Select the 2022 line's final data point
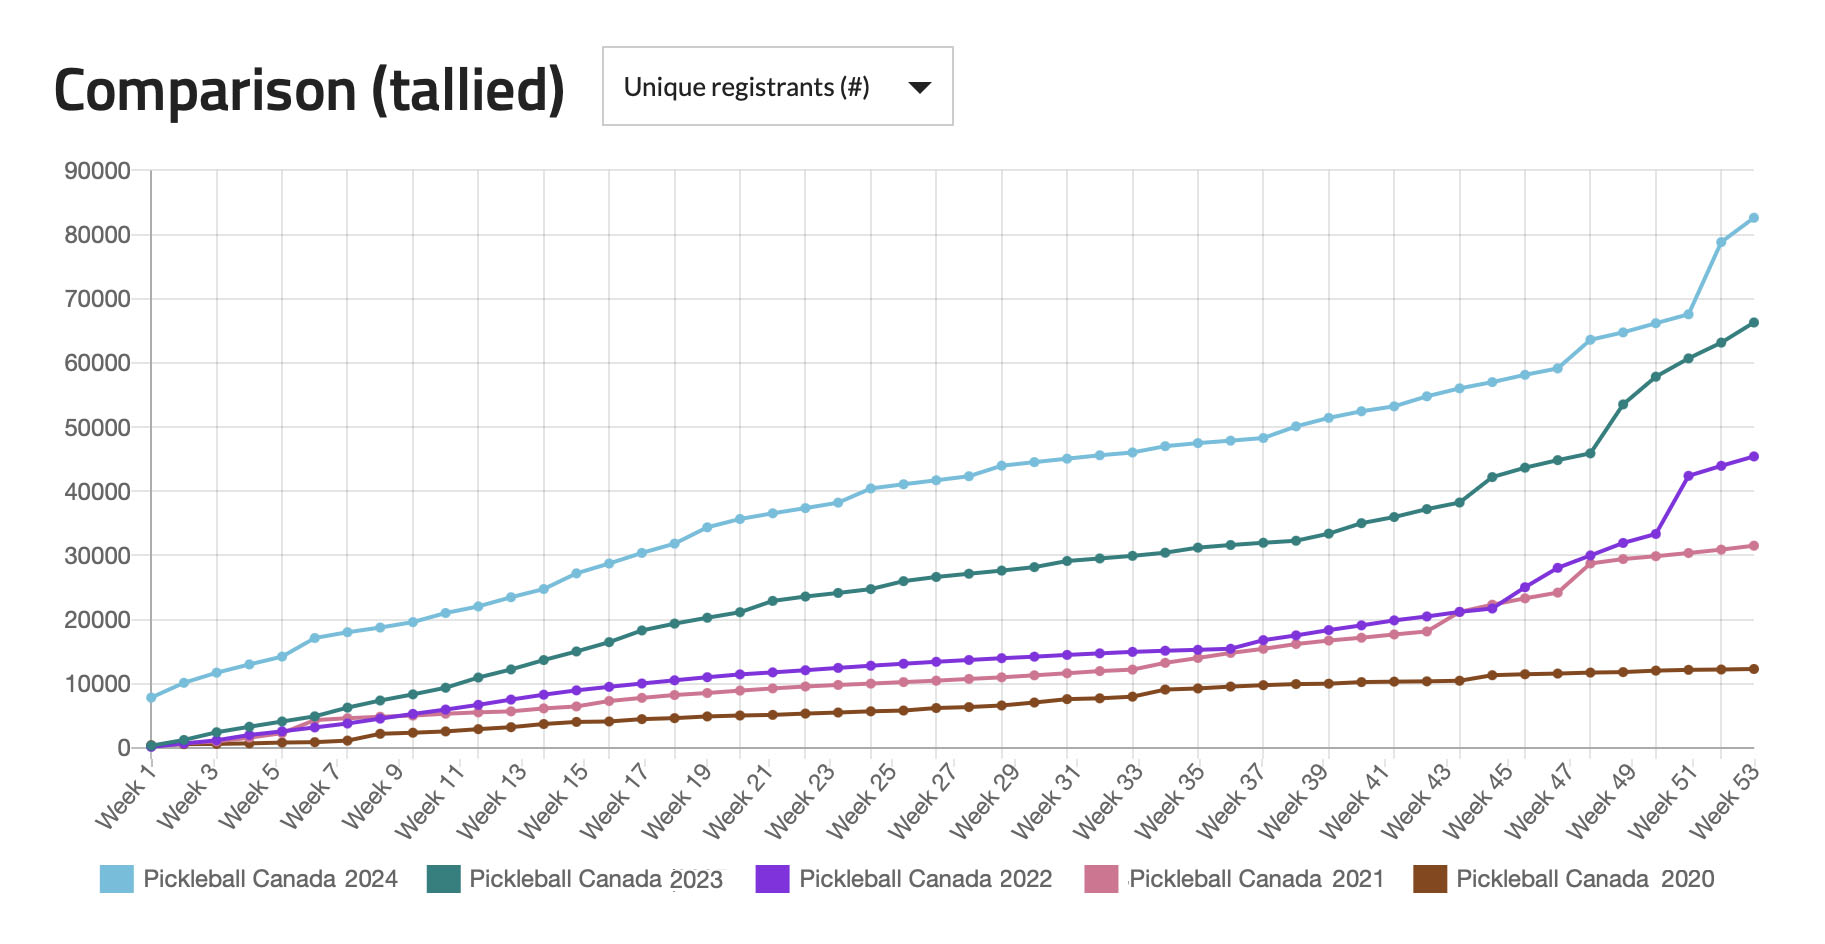This screenshot has width=1825, height=944. coord(1753,457)
